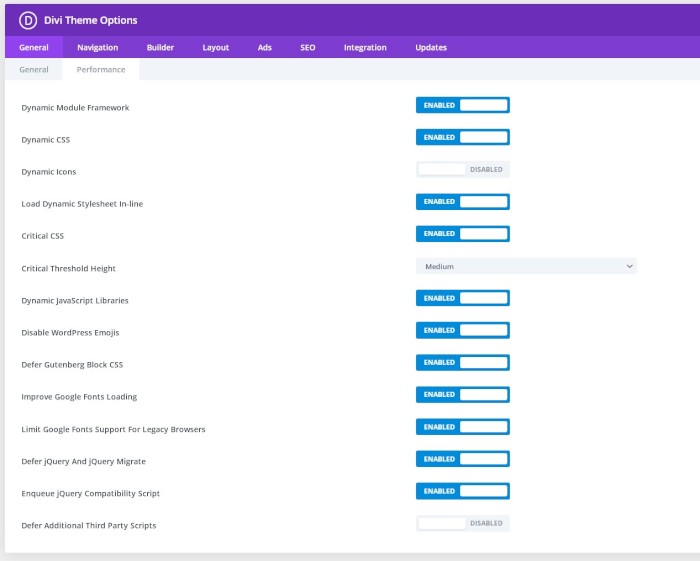This screenshot has height=561, width=700.
Task: Select the General sub-tab
Action: tap(34, 70)
